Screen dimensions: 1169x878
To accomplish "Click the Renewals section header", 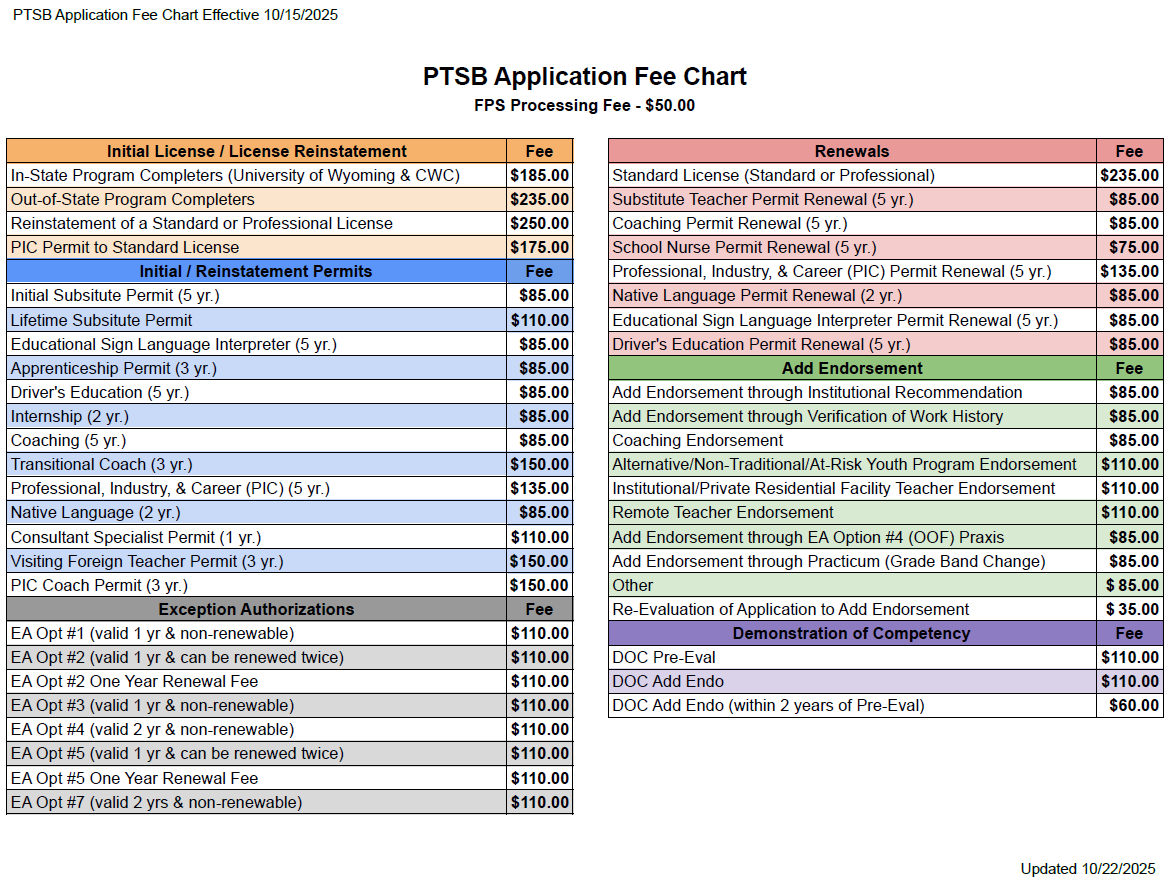I will tap(851, 151).
